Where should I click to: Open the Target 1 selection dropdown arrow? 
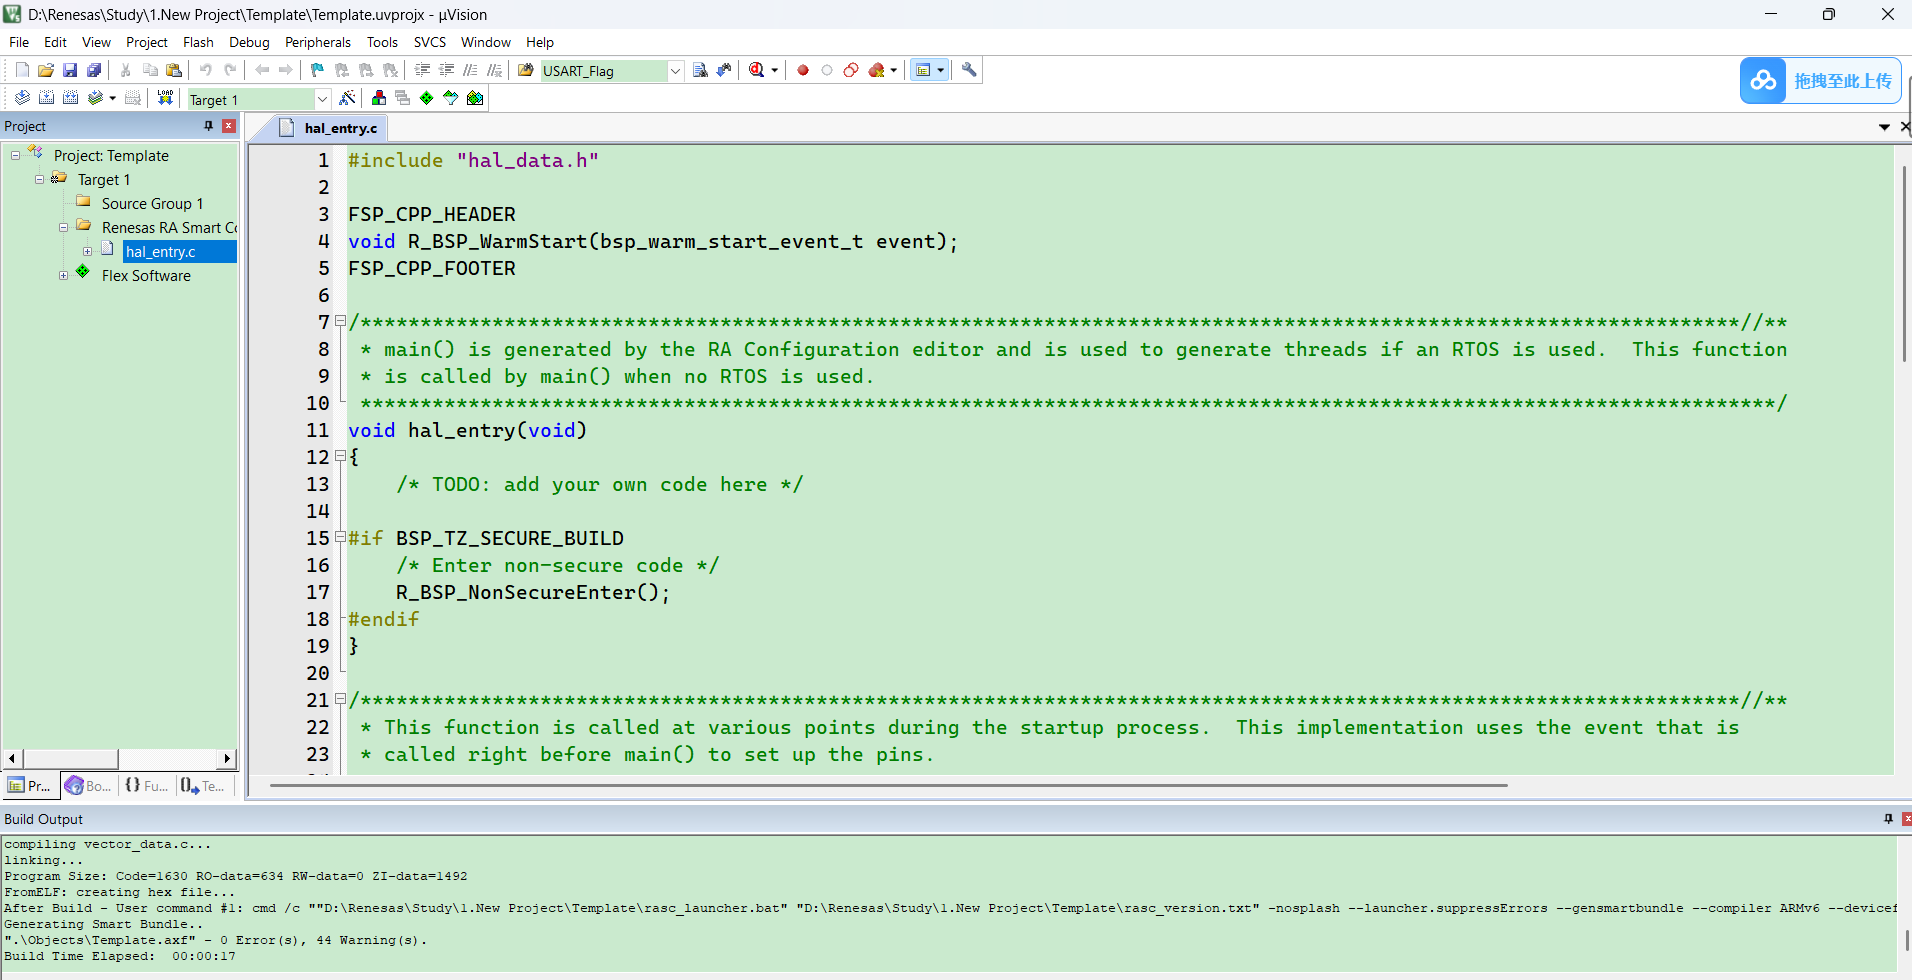click(x=322, y=99)
